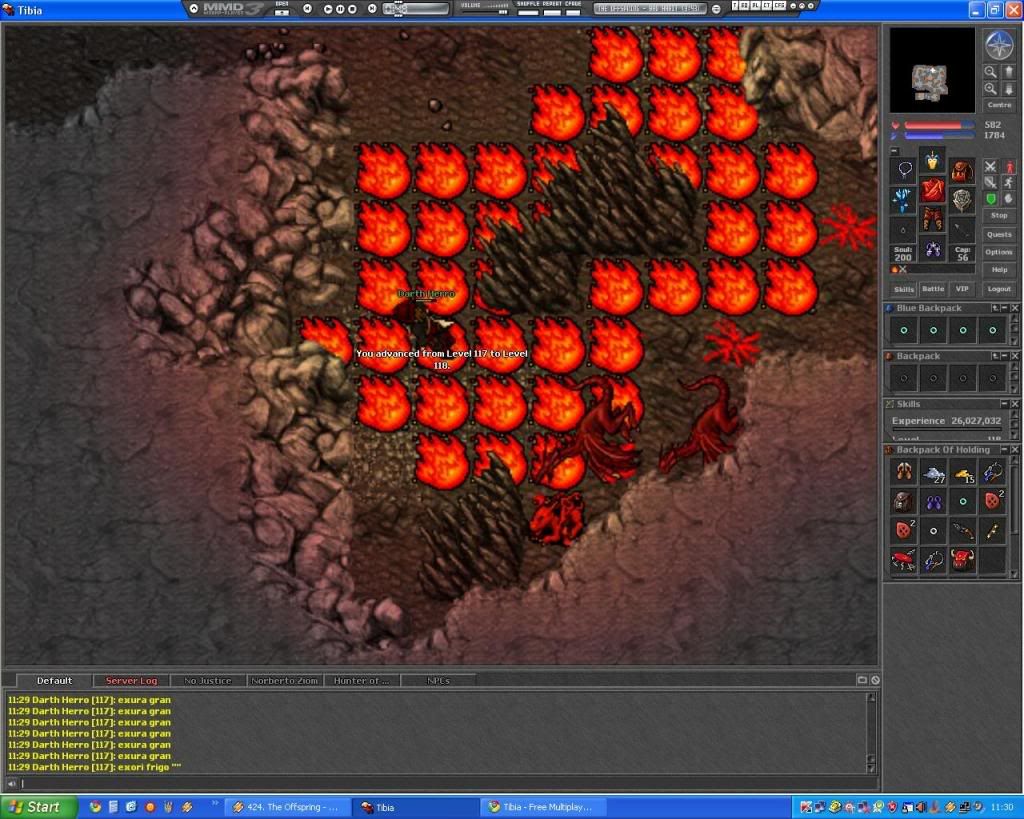Go up one level from Backpack container

(x=995, y=356)
